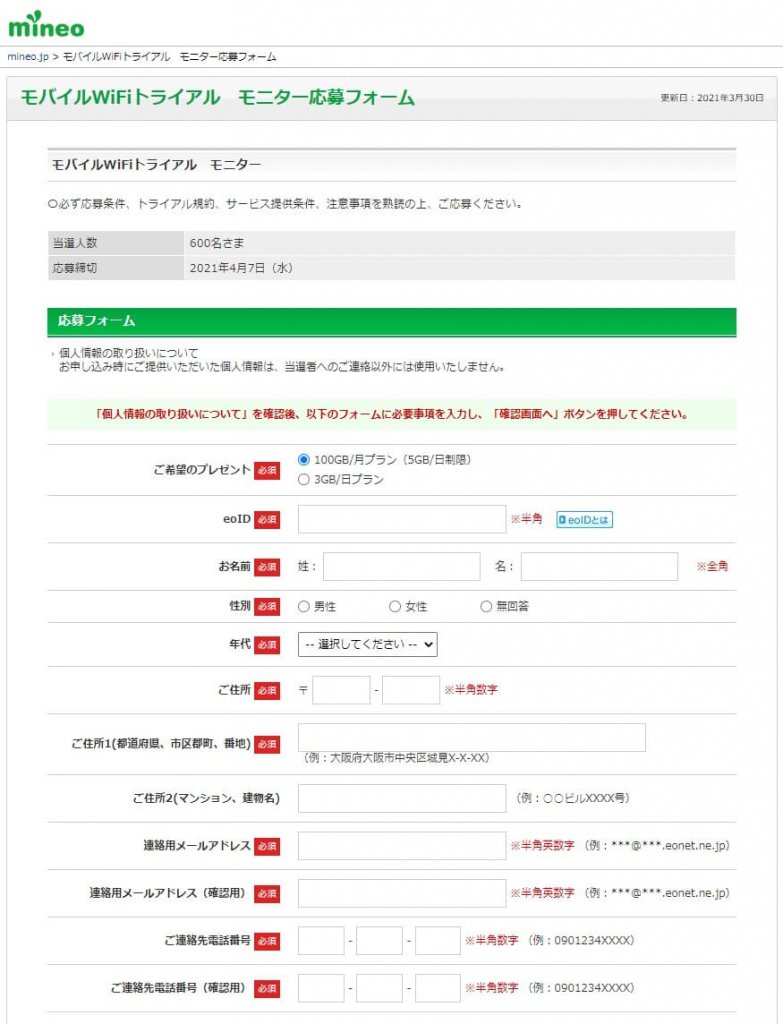
Task: Click the 必須 badge beside ご希望のプレゼント
Action: tap(266, 470)
